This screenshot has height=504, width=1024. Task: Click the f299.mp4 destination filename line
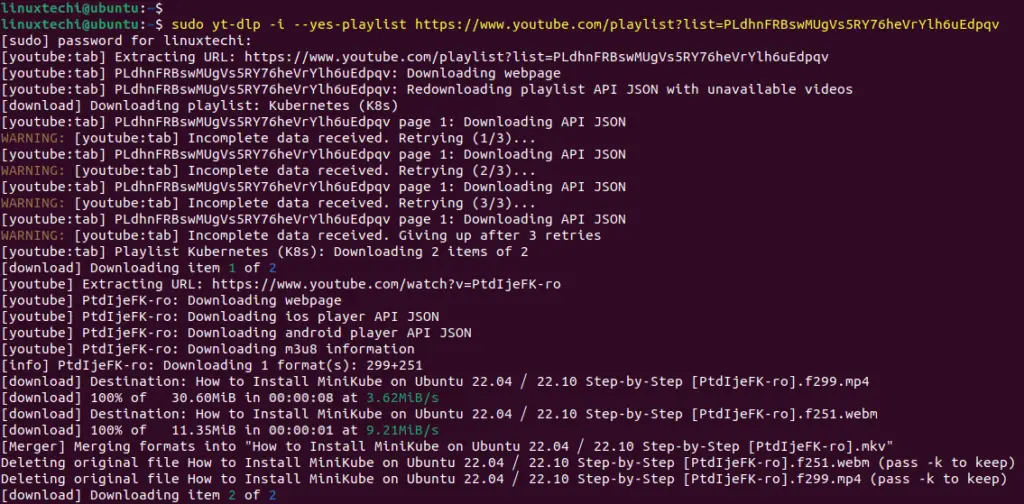435,381
